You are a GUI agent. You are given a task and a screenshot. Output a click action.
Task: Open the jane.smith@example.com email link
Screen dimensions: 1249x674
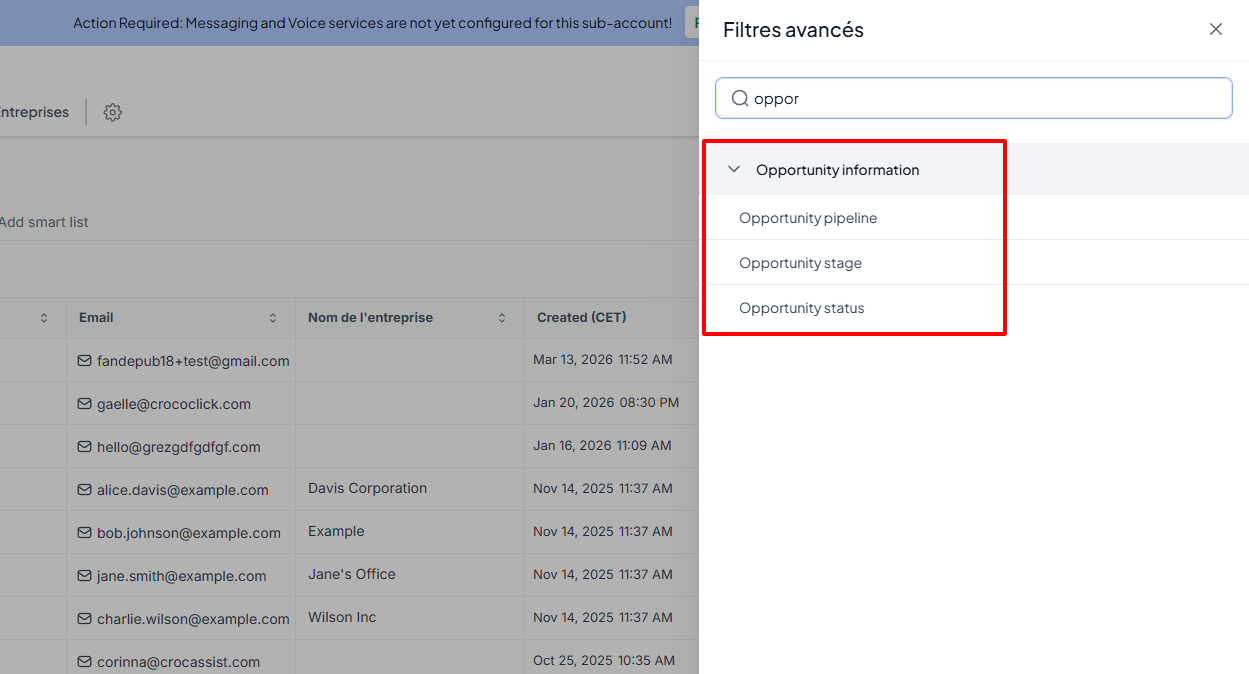tap(181, 576)
